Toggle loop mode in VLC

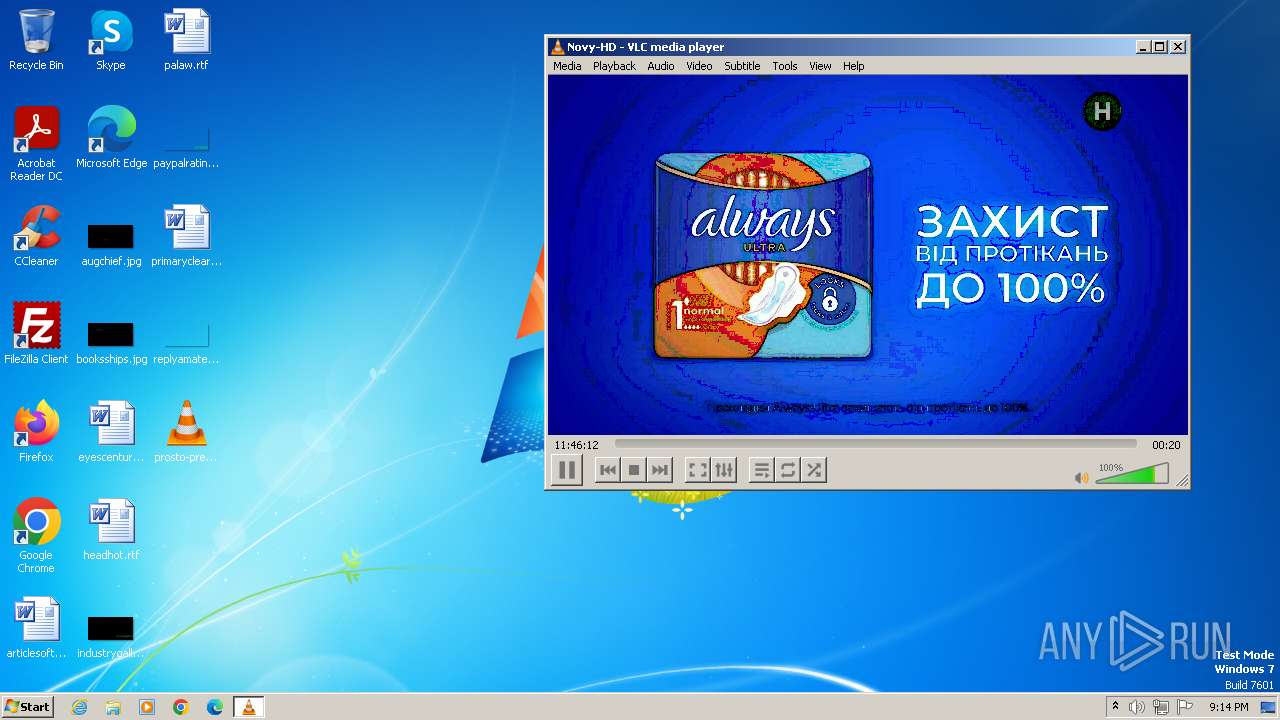788,470
